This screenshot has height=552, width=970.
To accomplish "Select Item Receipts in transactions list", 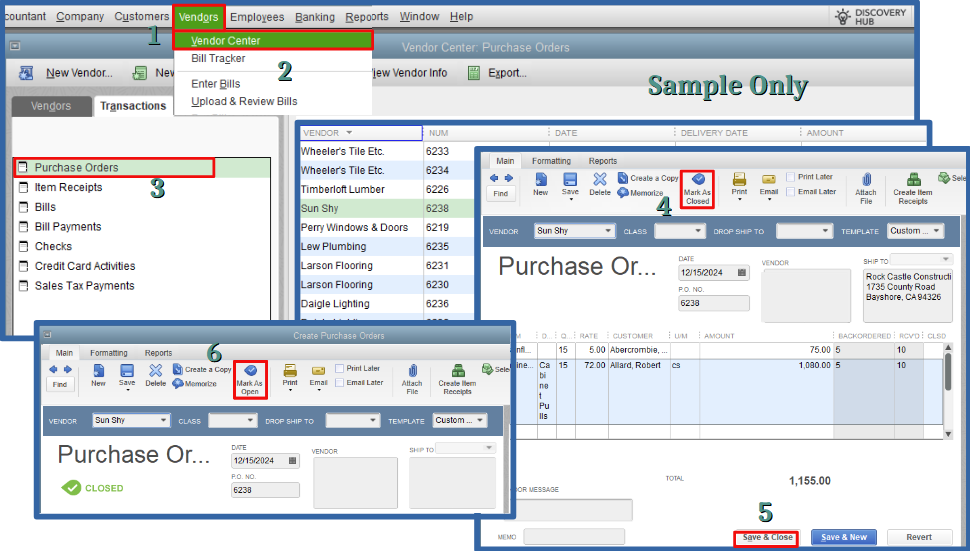I will (68, 187).
